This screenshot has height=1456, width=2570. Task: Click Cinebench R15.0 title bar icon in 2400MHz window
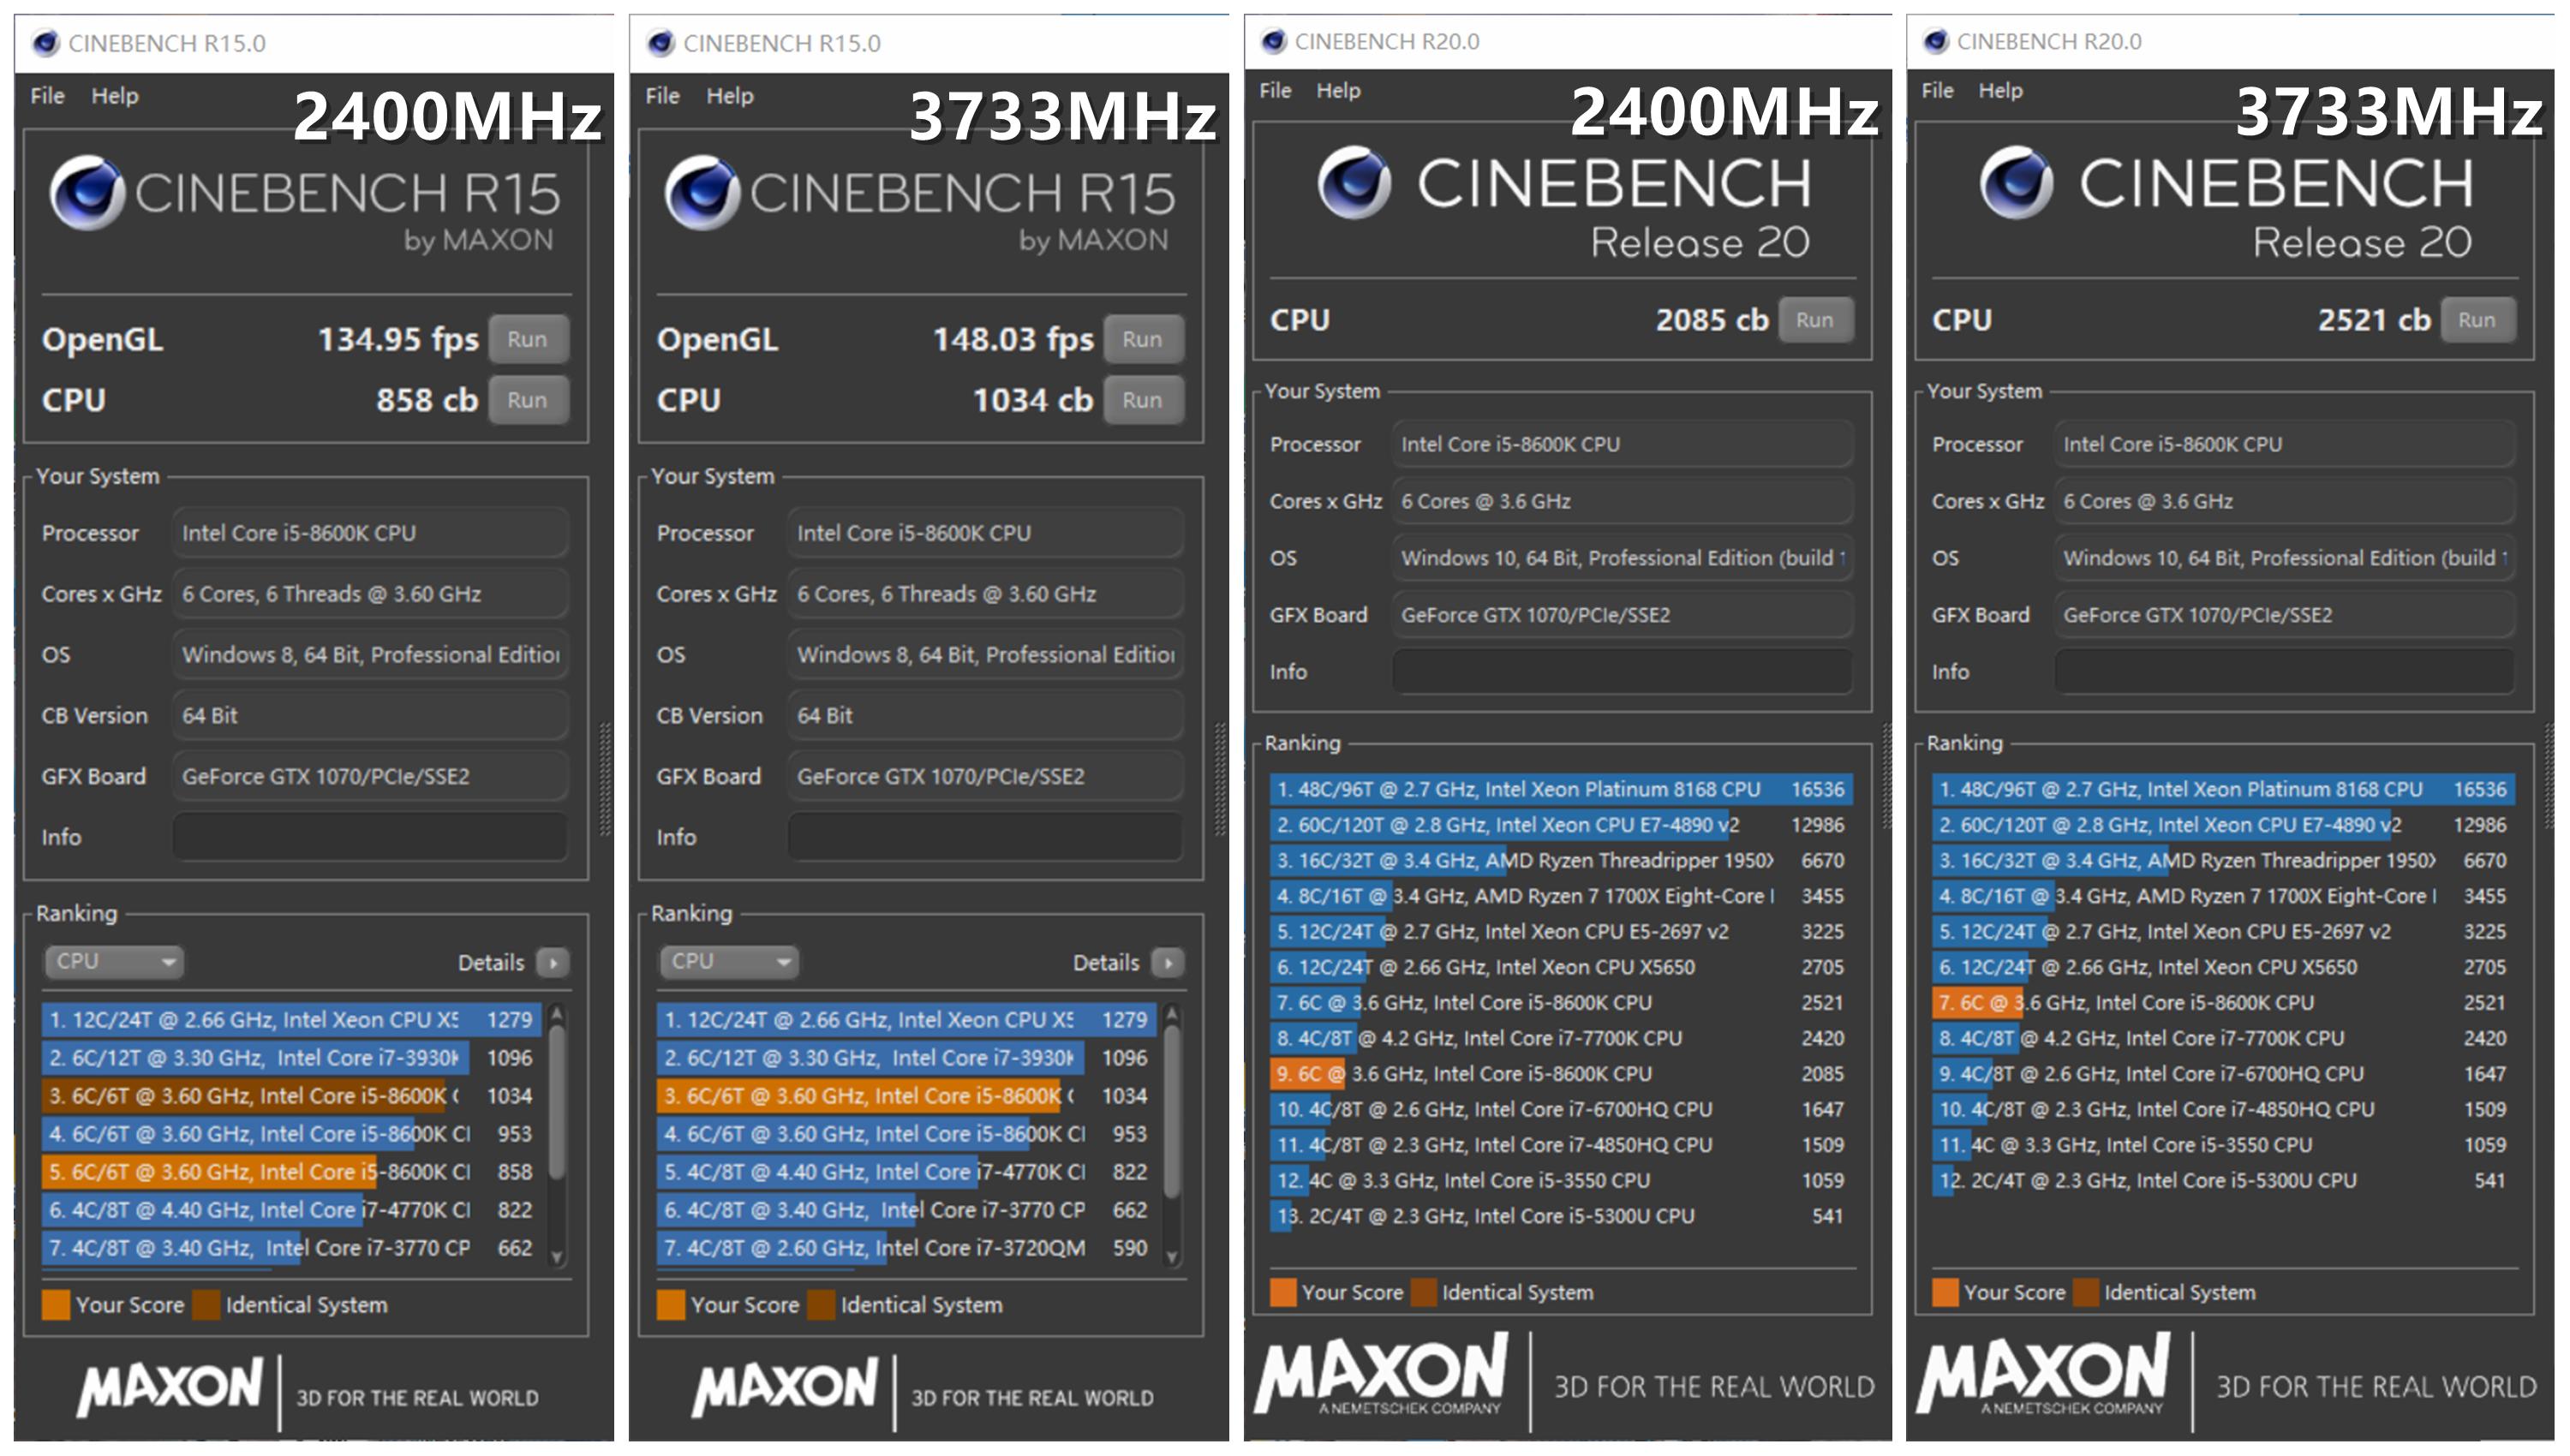45,43
